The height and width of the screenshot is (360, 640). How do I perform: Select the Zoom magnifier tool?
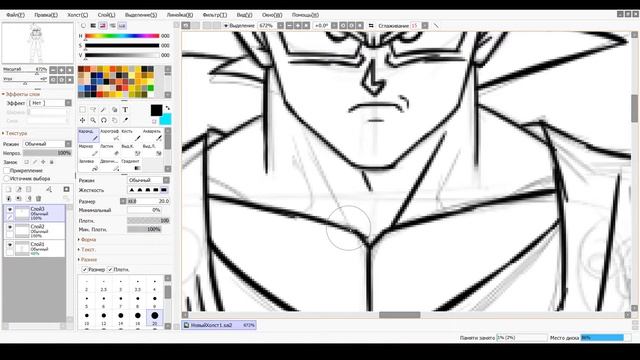coord(93,120)
